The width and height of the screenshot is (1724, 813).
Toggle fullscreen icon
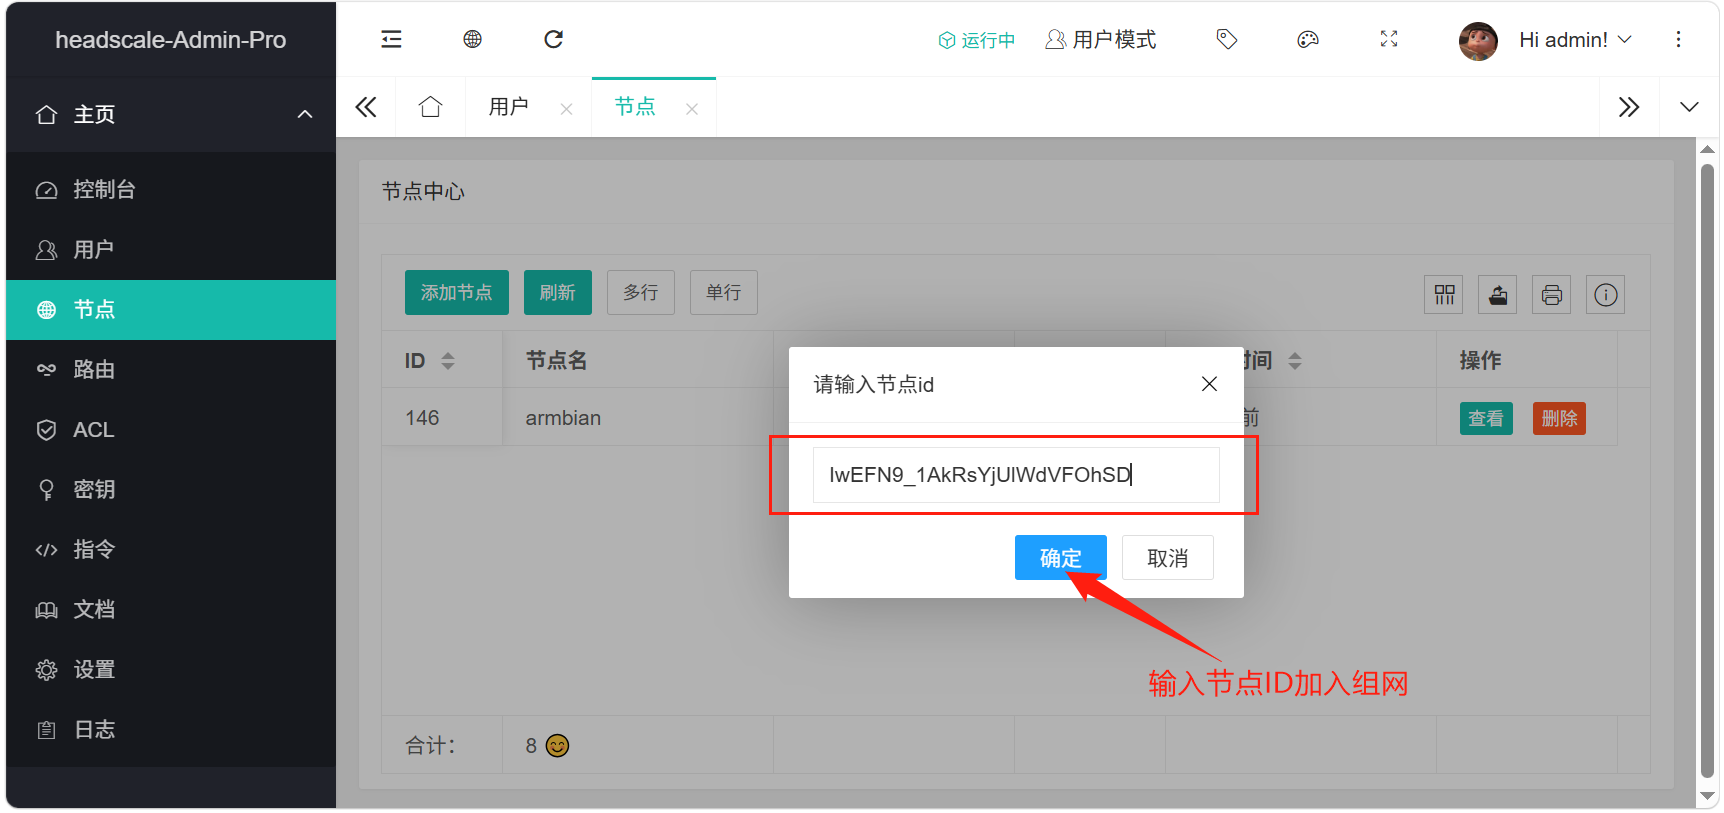coord(1389,39)
